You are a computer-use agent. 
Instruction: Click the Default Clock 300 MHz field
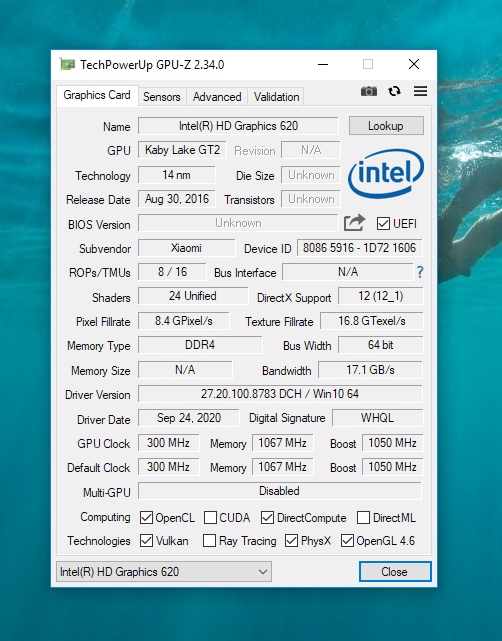click(168, 467)
